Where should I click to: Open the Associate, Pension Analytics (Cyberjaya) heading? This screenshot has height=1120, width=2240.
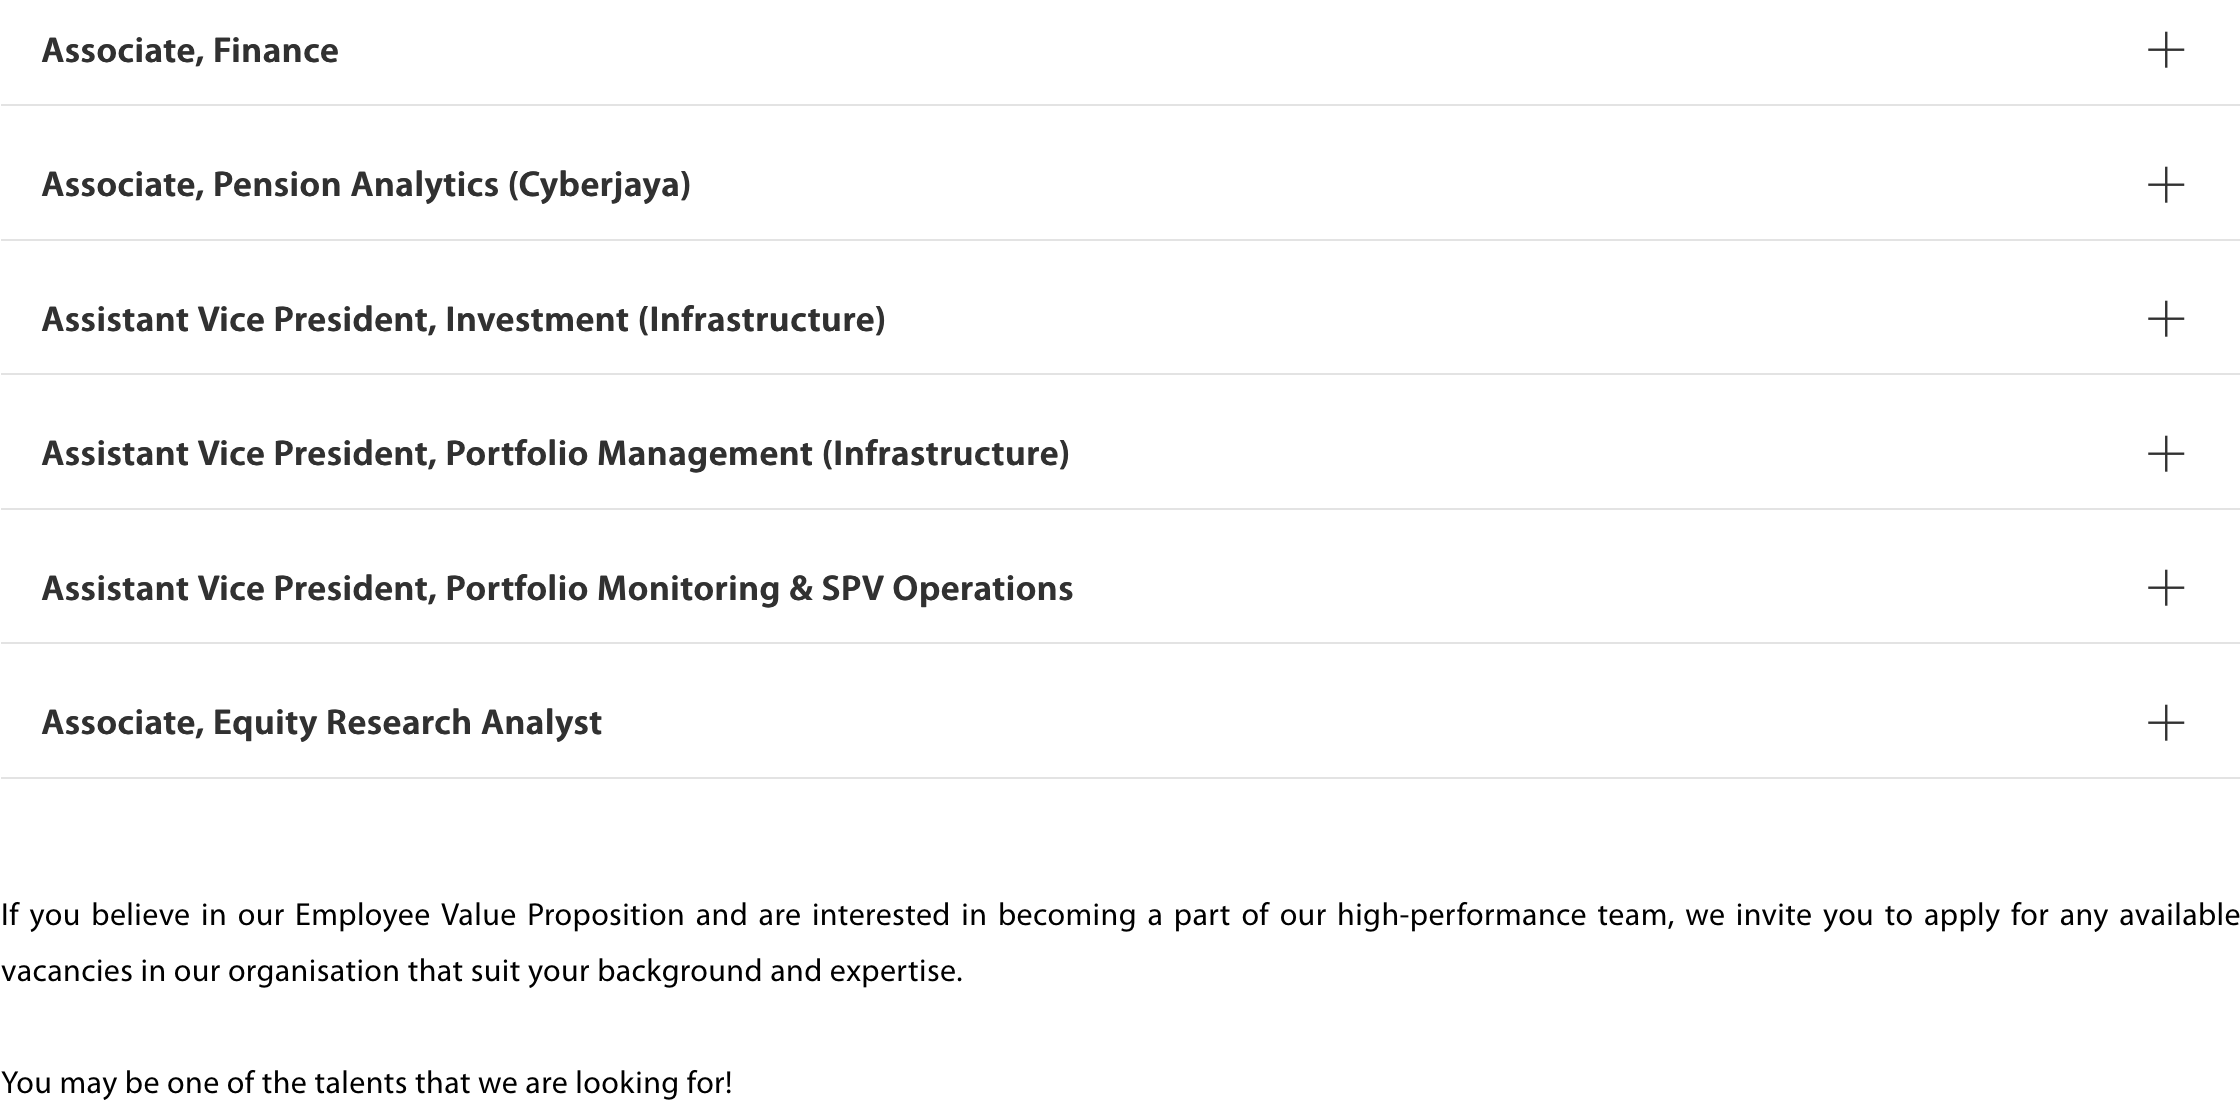tap(366, 185)
